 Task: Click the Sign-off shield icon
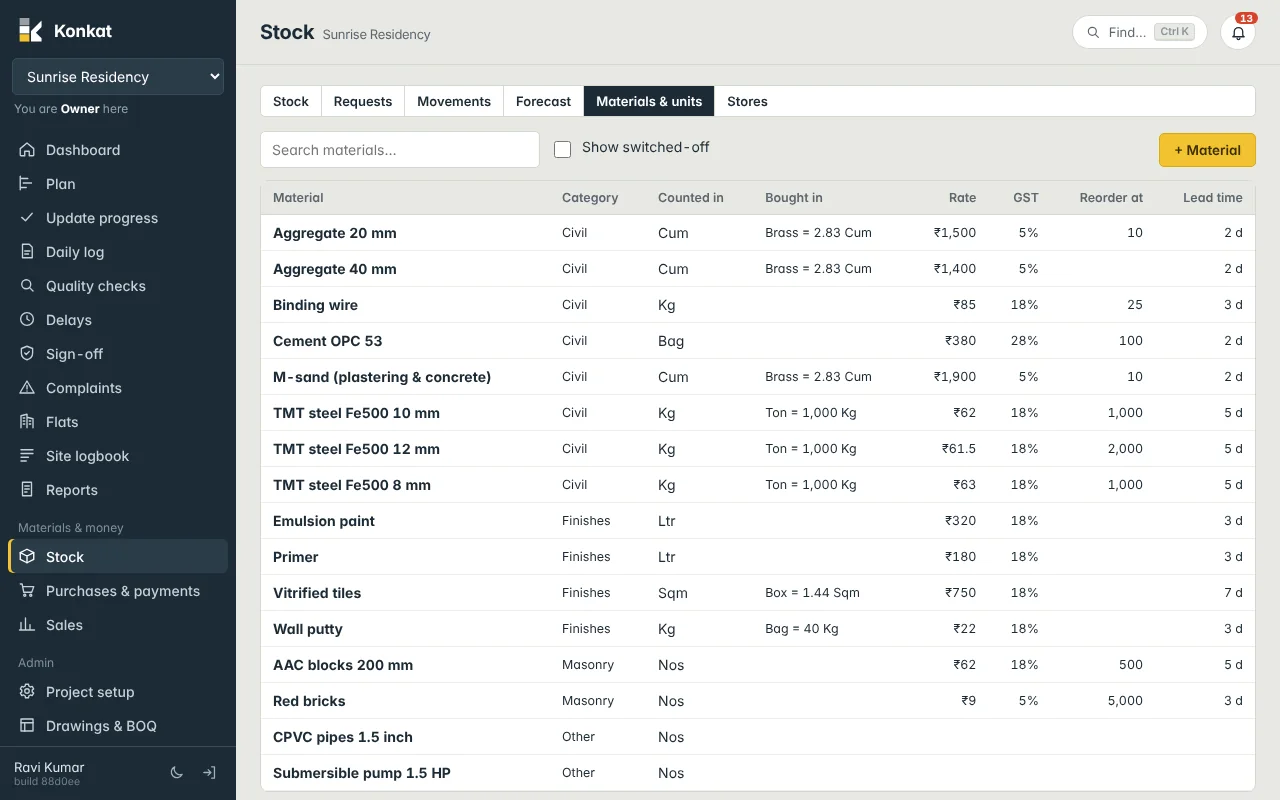pos(27,354)
